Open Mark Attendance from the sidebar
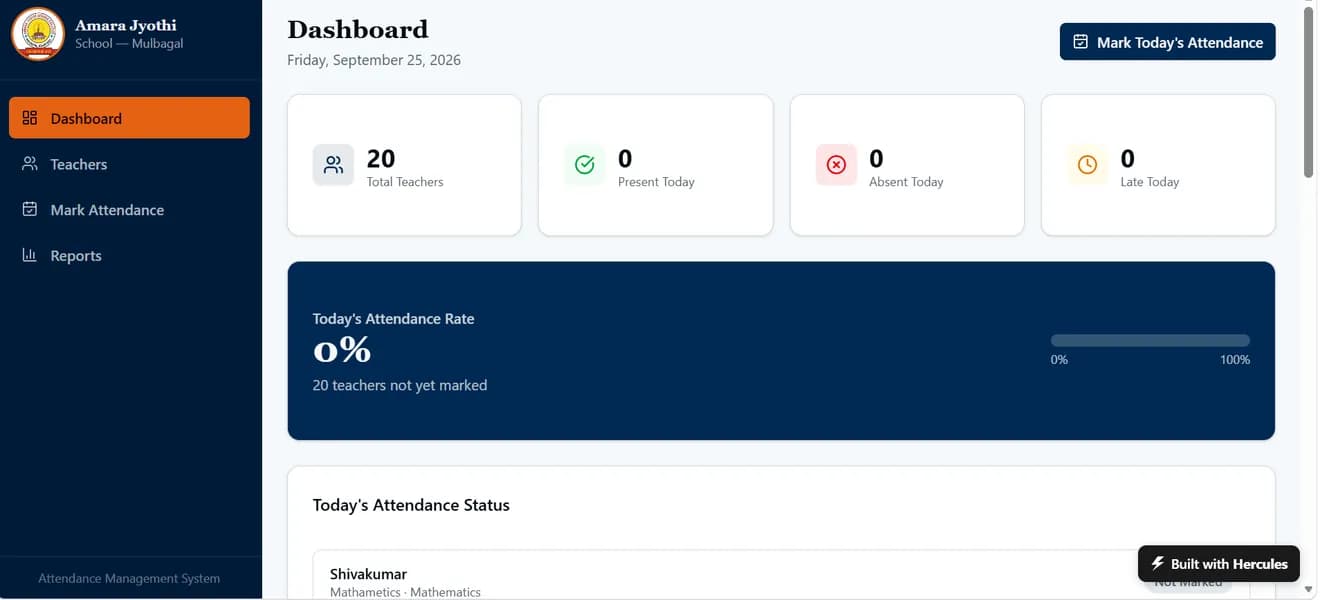The height and width of the screenshot is (600, 1320). (x=129, y=210)
